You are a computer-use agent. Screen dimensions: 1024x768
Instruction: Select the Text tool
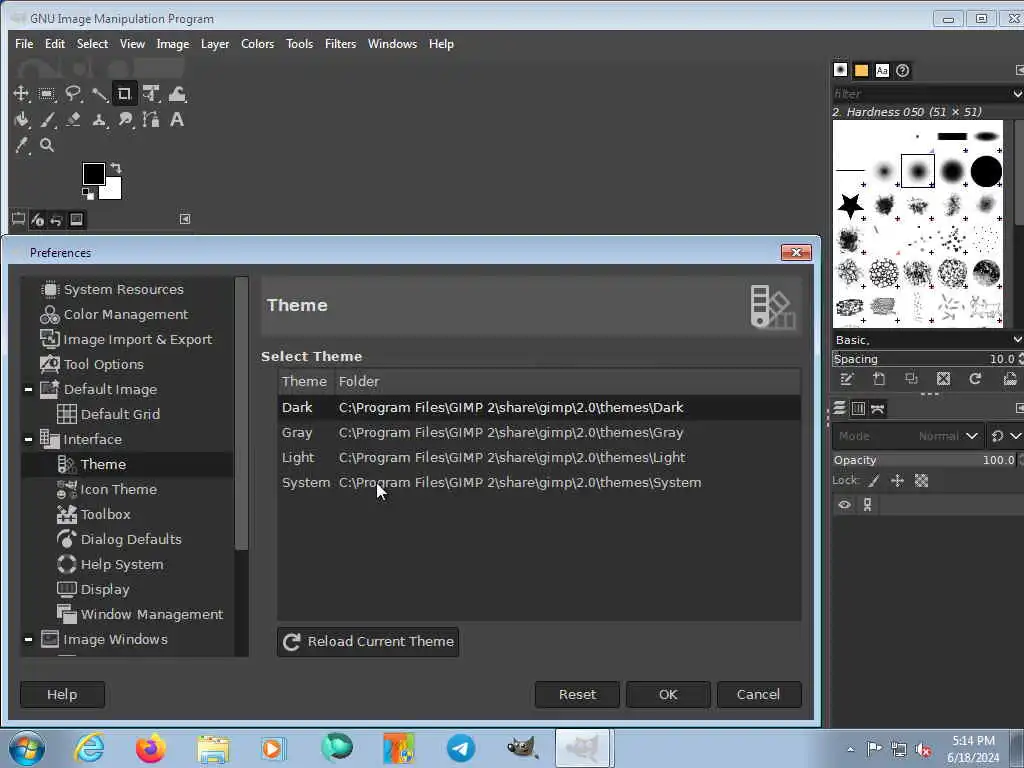(177, 120)
